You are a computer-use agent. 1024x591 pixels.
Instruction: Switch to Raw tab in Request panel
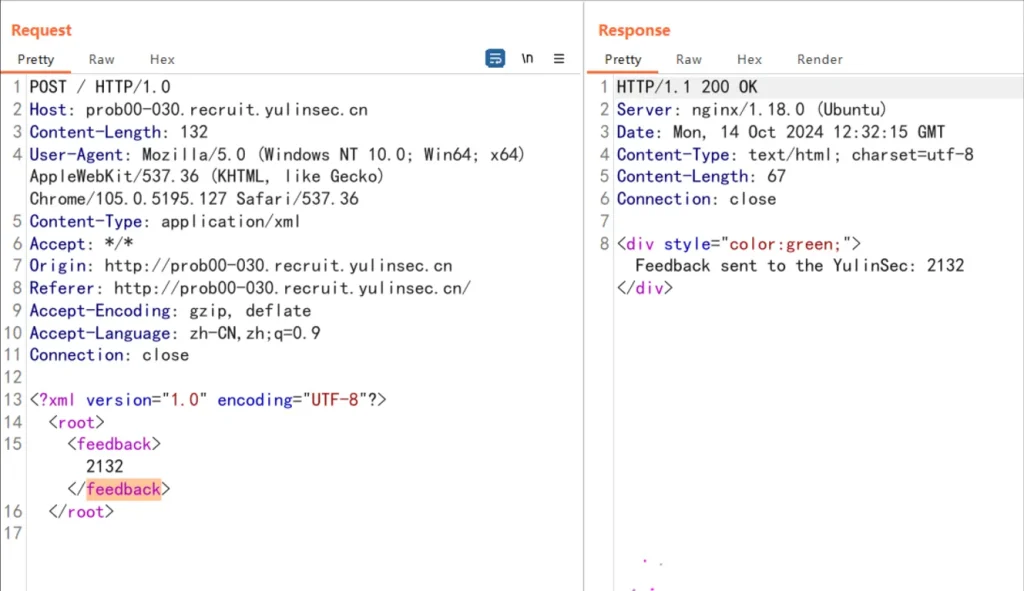point(101,59)
